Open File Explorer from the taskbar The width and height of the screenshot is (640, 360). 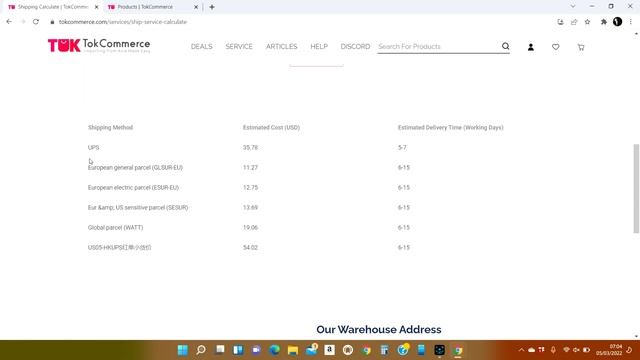[293, 350]
